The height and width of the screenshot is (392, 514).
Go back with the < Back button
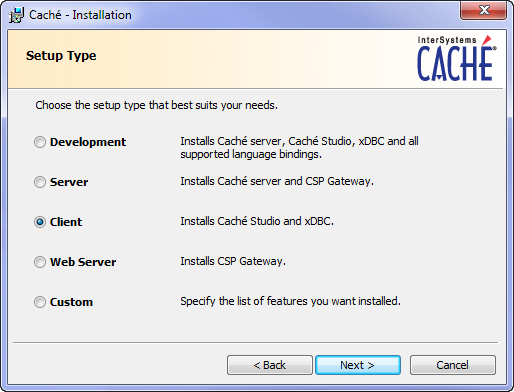270,365
